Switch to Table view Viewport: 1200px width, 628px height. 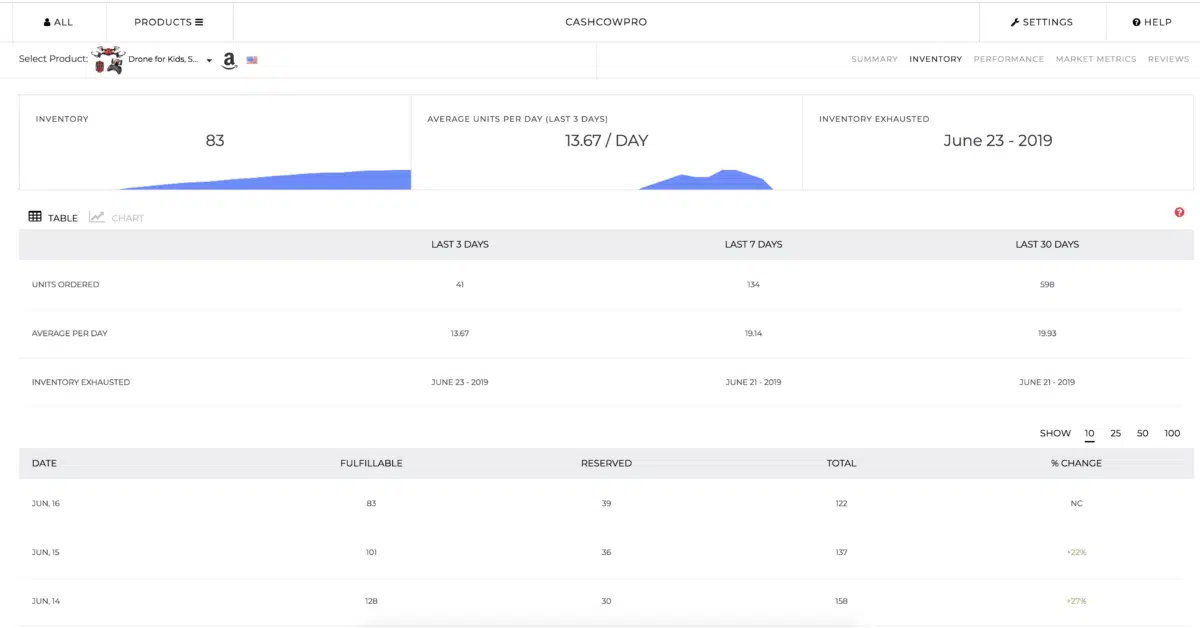click(53, 217)
